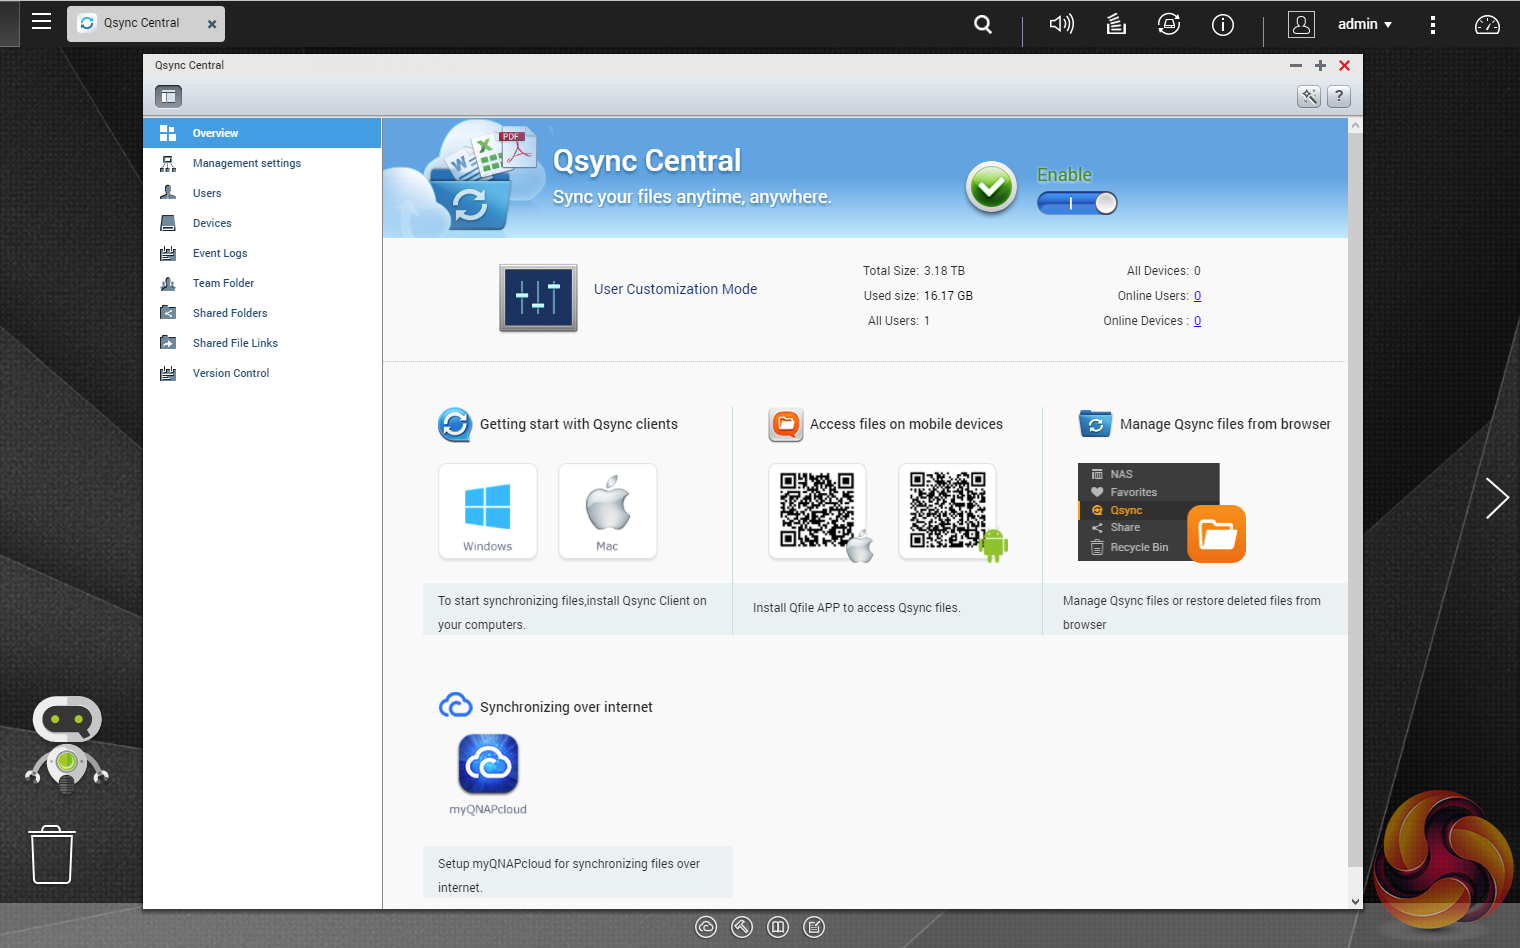Click the Qsync clients sync icon

(455, 425)
